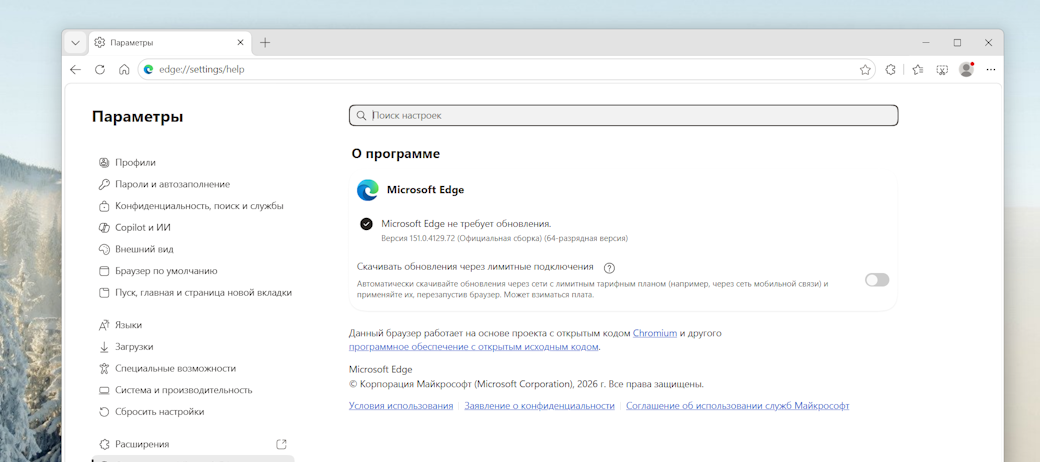
Task: Click the search settings field
Action: point(623,115)
